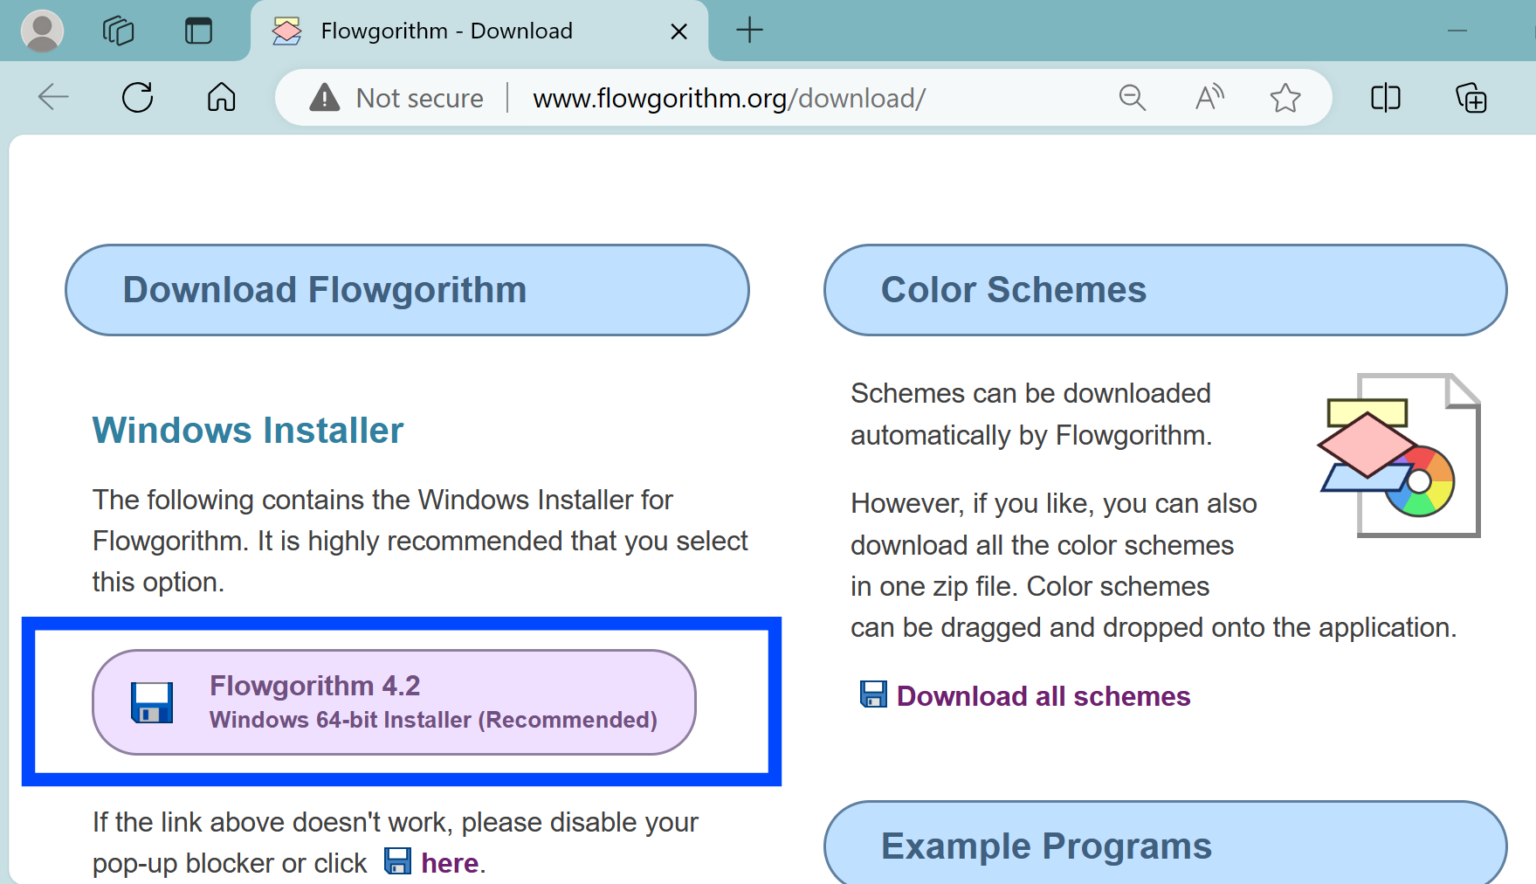The image size is (1536, 884).
Task: Download the Flowgorithm 4.2 Windows 64-bit Installer
Action: (x=394, y=702)
